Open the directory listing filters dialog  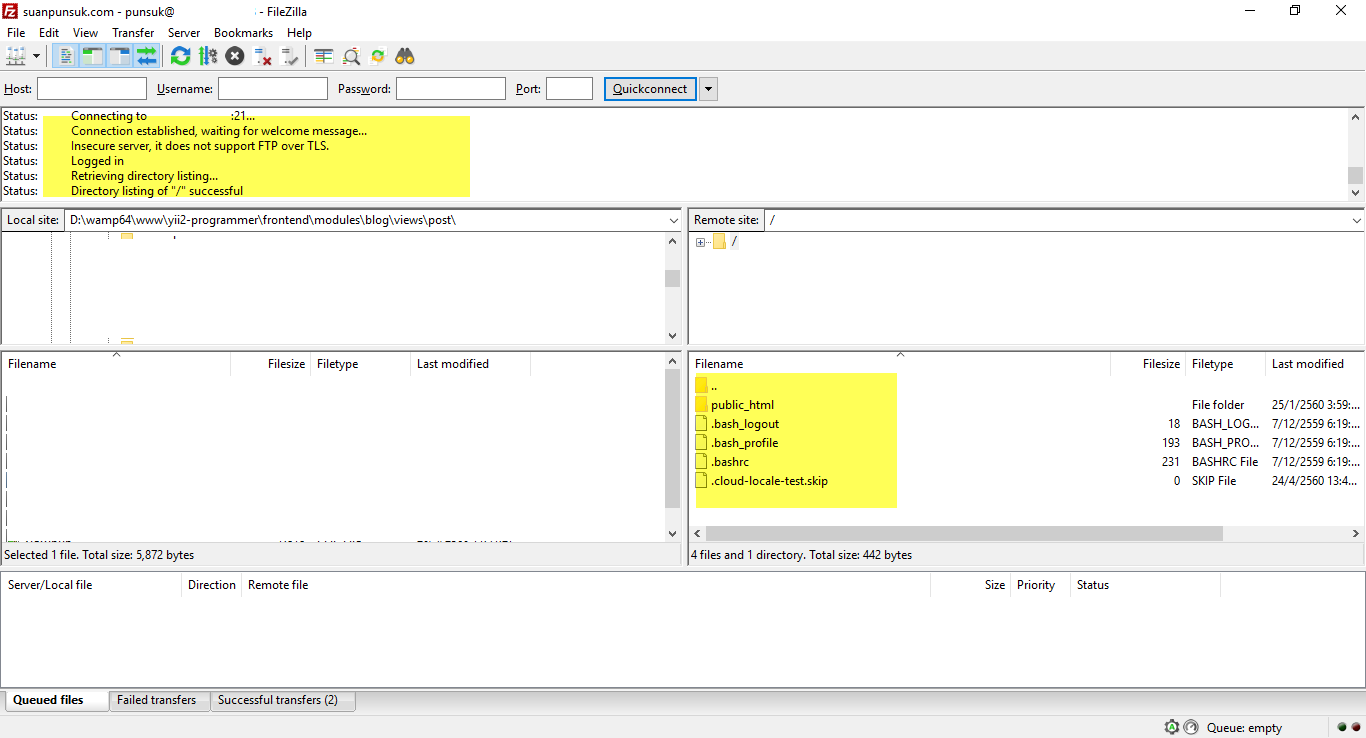coord(324,56)
